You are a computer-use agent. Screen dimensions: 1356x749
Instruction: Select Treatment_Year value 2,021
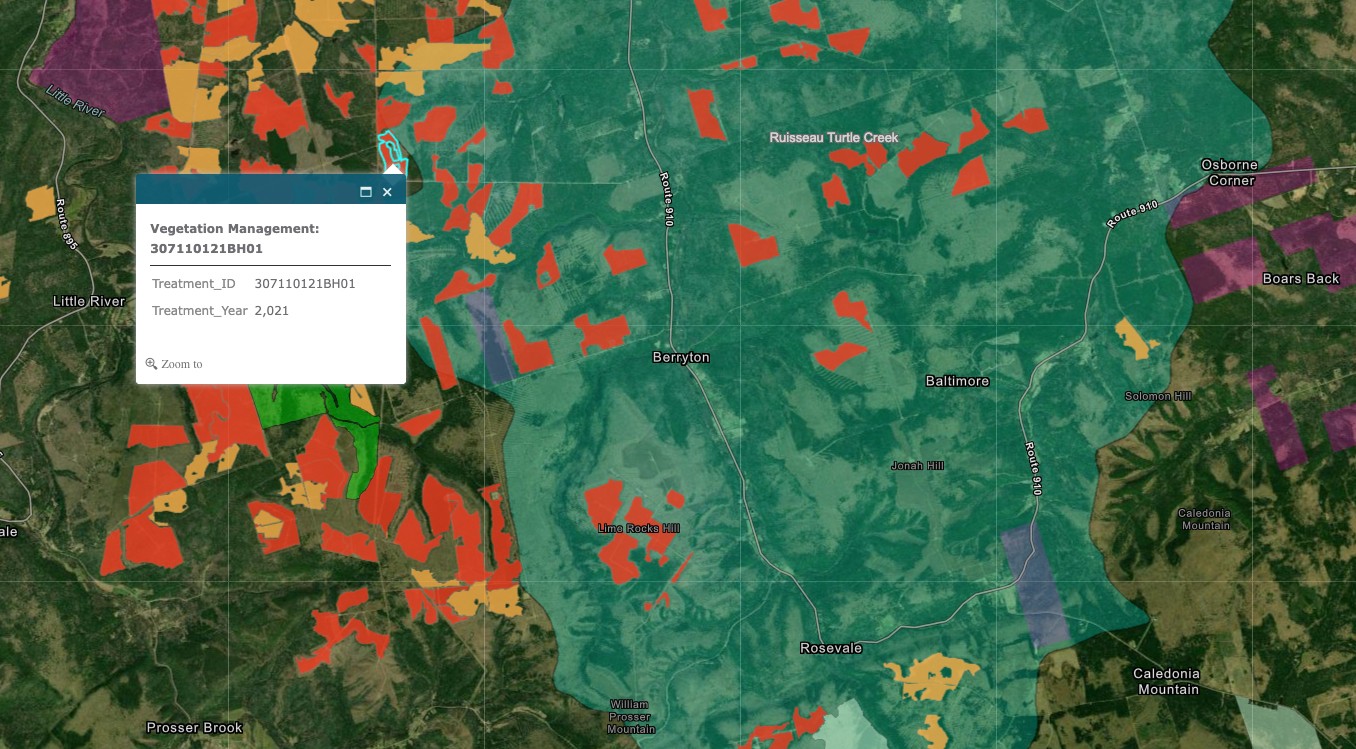272,311
